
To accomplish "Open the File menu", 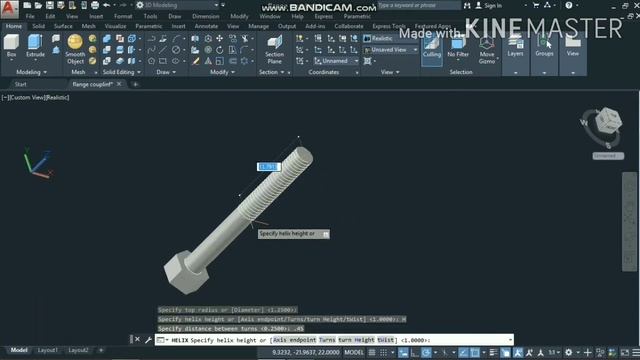I will click(x=30, y=16).
